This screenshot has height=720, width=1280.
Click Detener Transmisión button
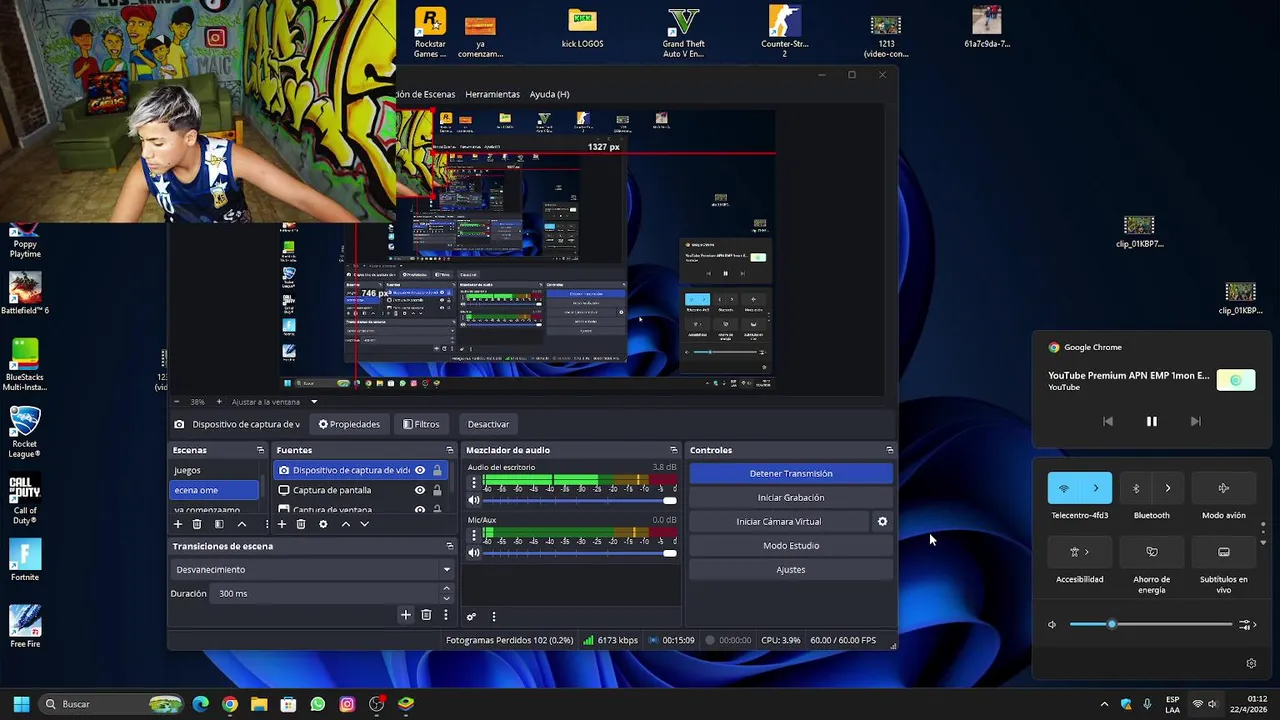(791, 473)
